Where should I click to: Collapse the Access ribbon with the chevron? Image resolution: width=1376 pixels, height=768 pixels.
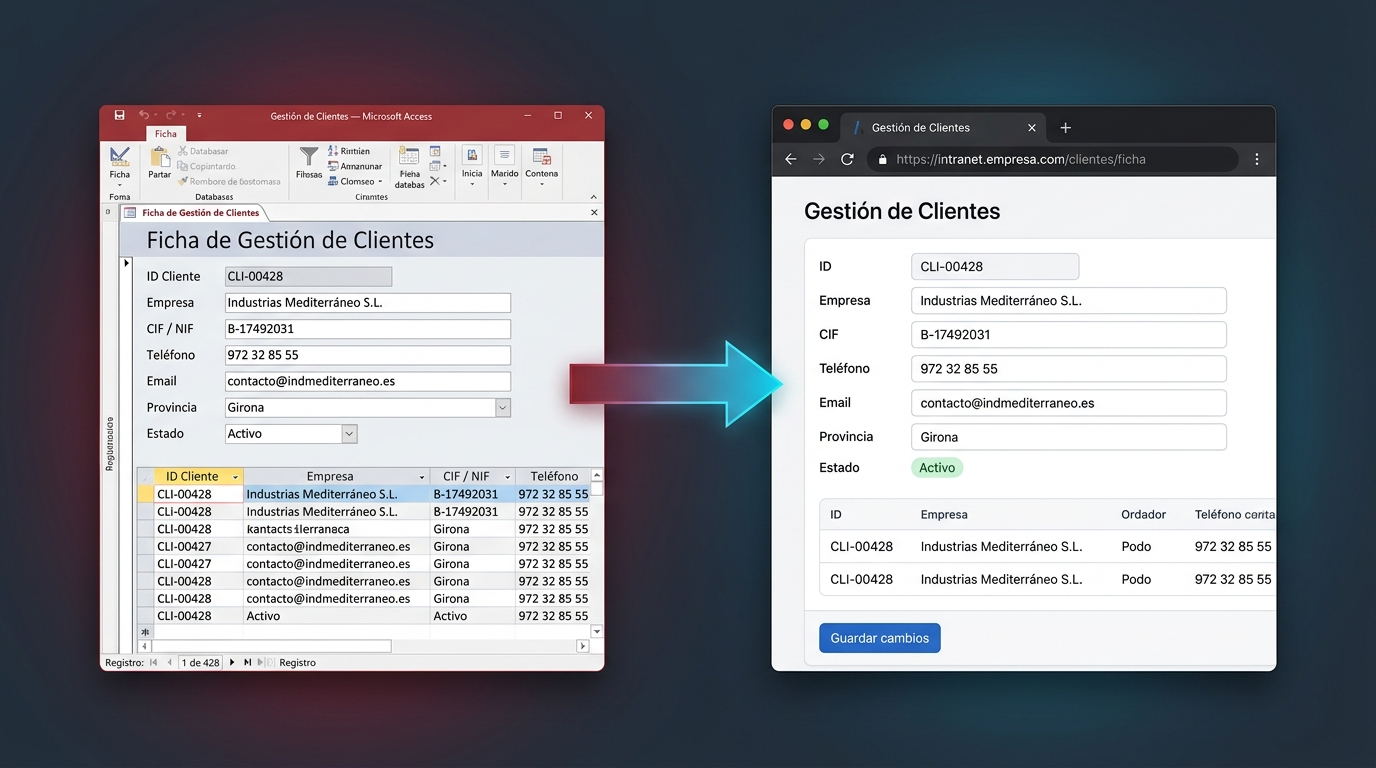(594, 197)
